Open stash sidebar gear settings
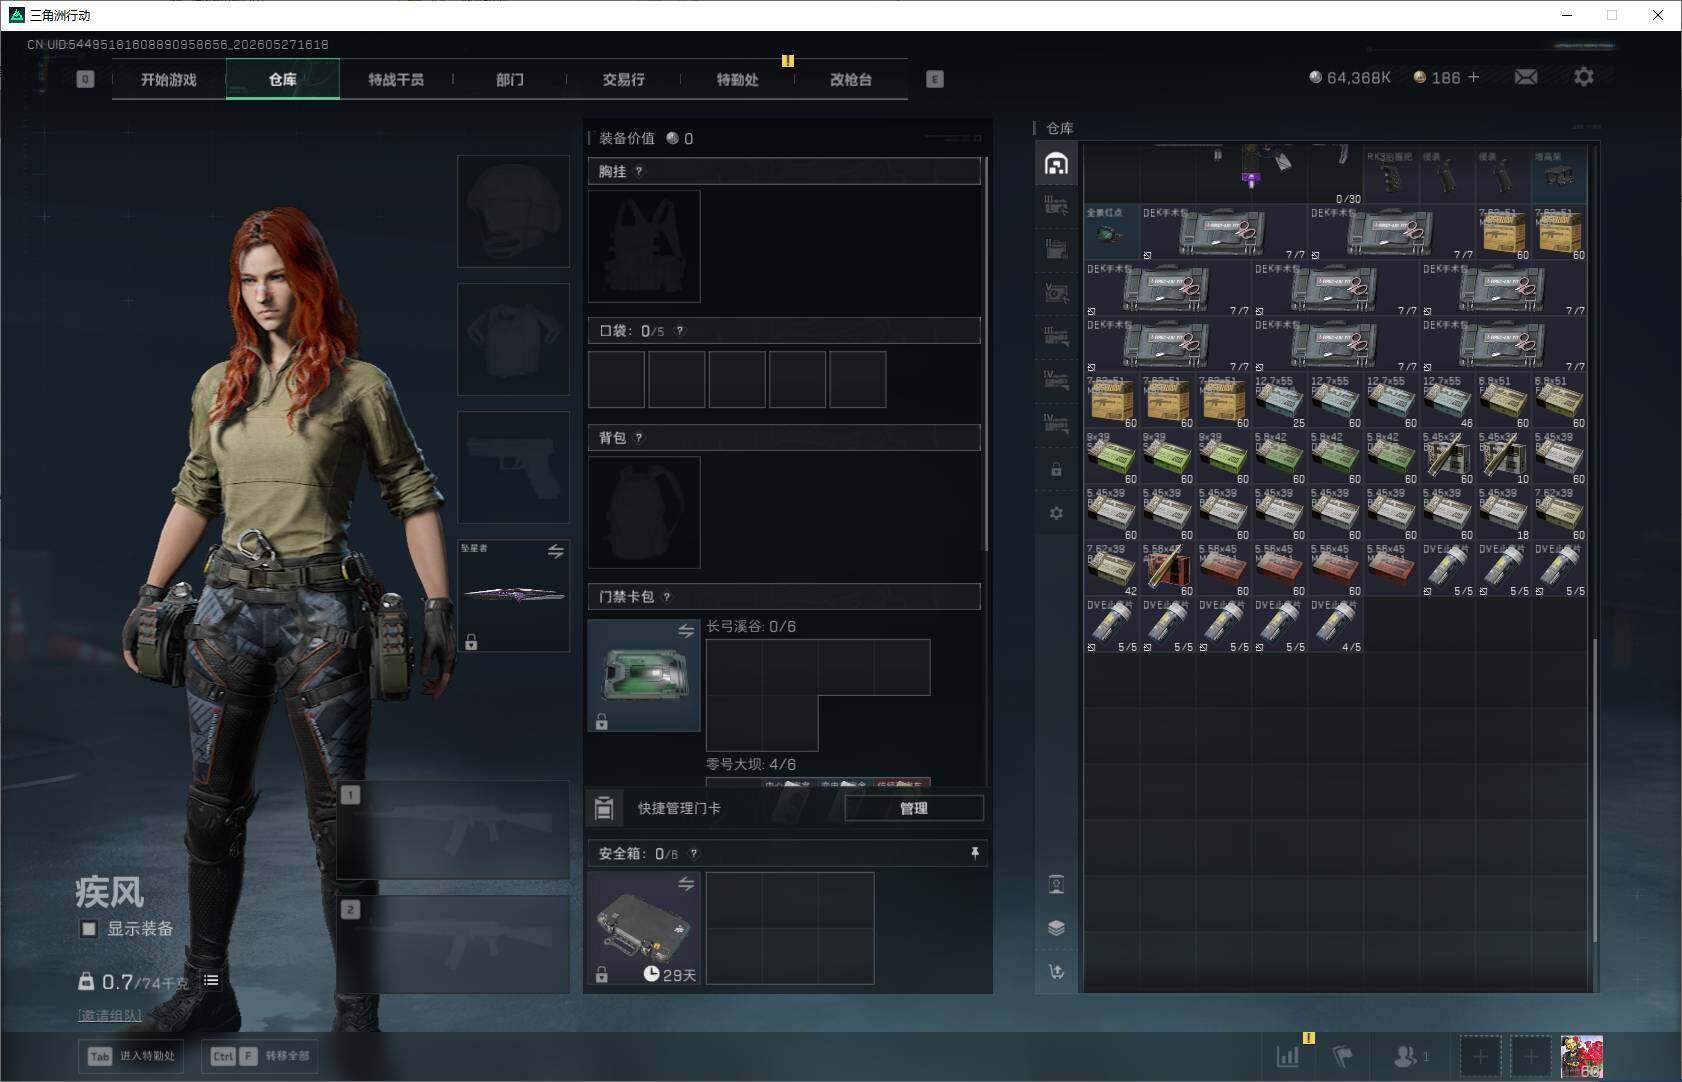 [1056, 513]
